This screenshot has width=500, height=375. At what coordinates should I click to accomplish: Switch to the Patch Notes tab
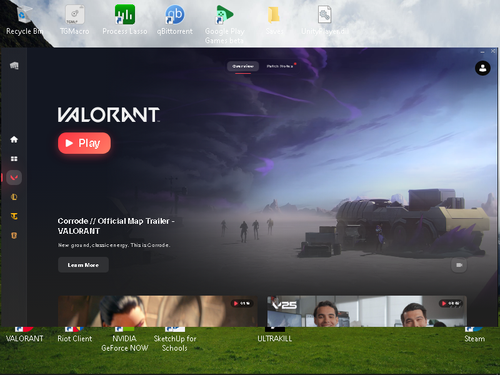click(280, 66)
